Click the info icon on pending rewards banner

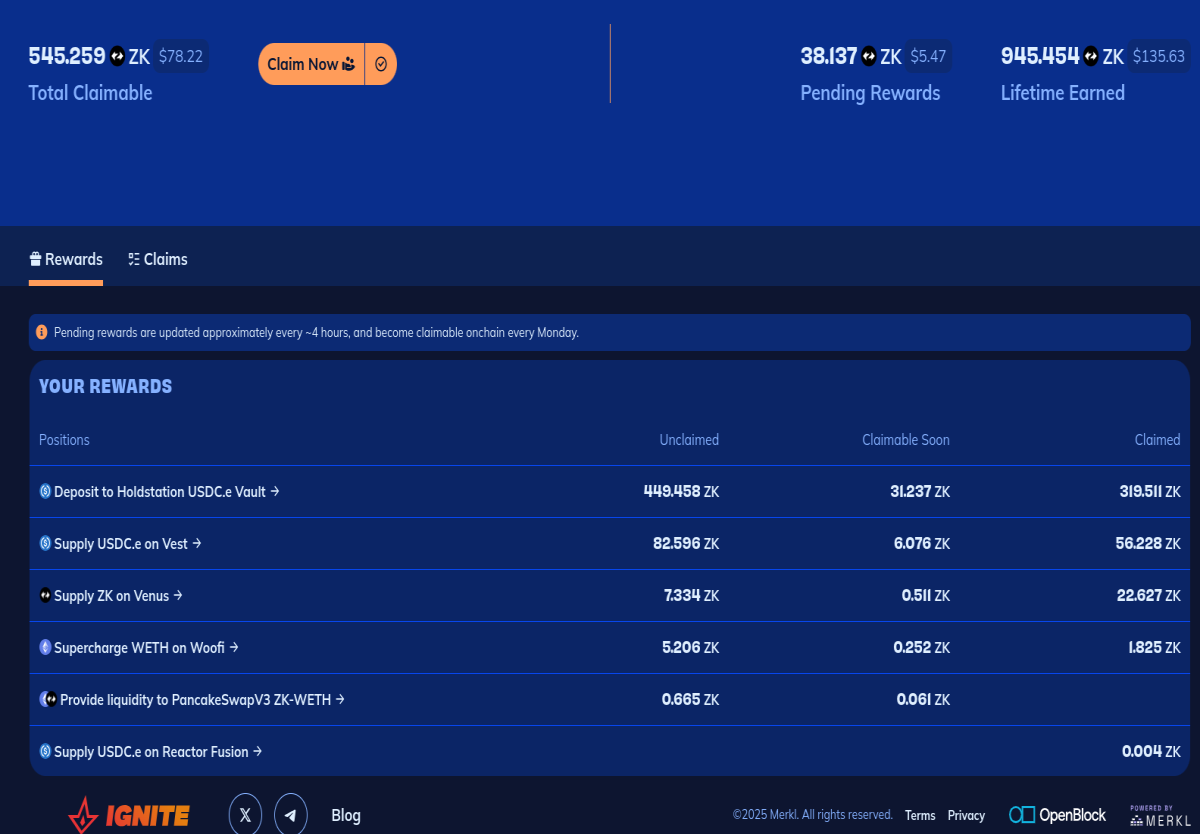(x=43, y=331)
